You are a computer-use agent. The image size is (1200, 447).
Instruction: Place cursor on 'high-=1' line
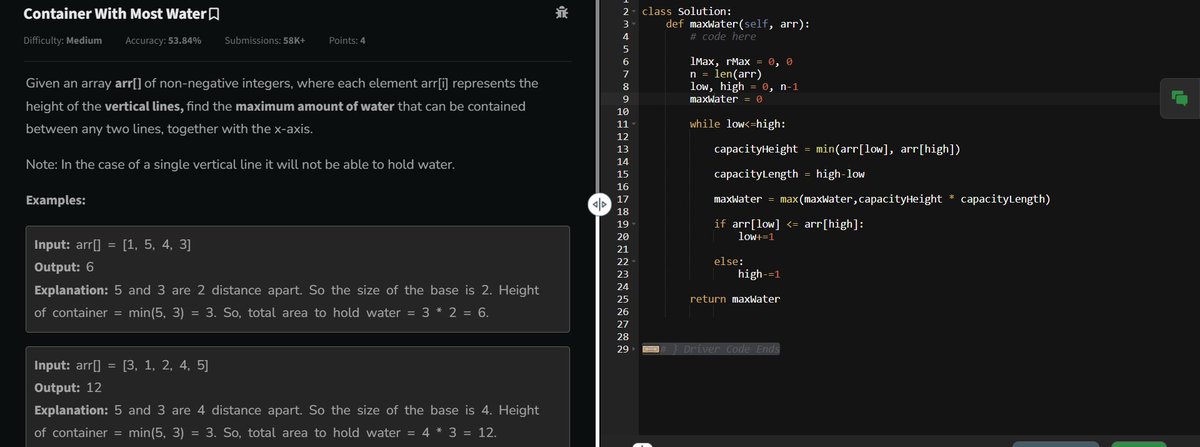point(760,274)
